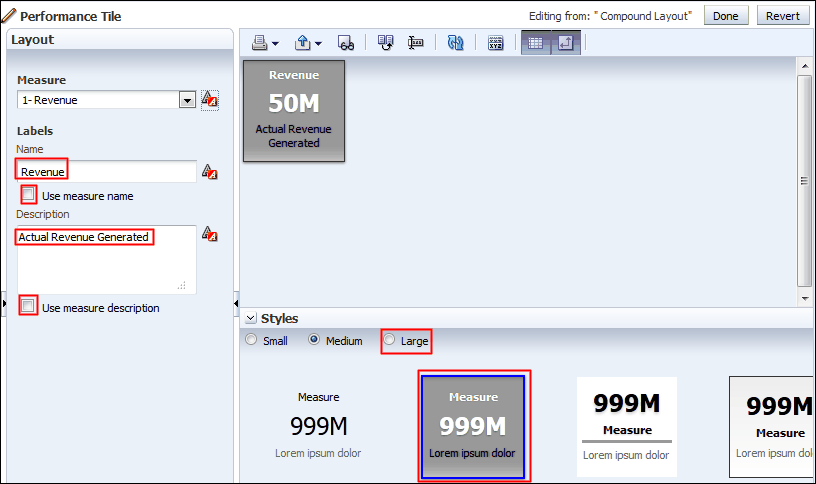
Task: Open the print options toolbar icon
Action: 260,43
